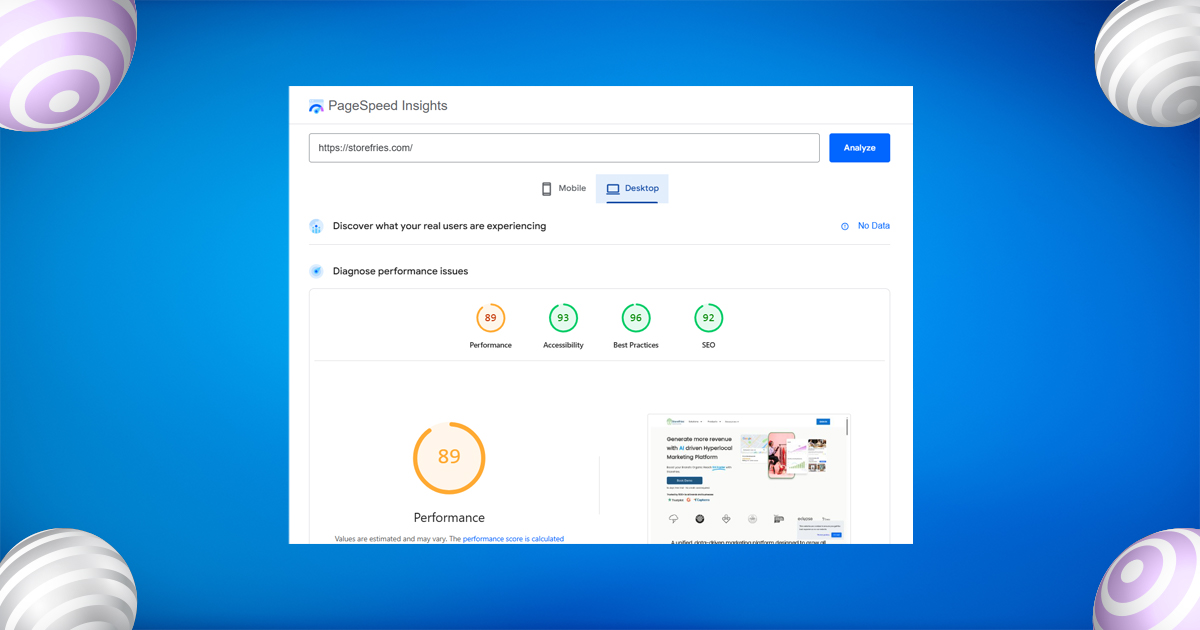Click the SEO score 92 gauge
1200x630 pixels.
click(x=708, y=319)
